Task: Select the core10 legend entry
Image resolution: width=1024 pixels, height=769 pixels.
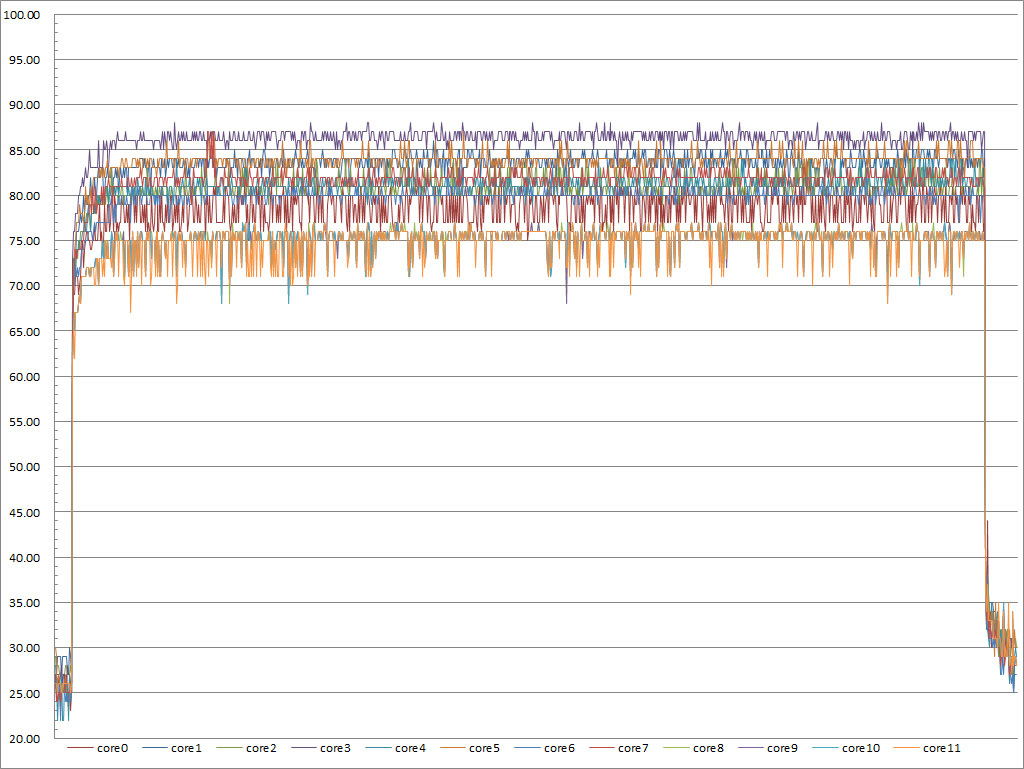Action: click(x=846, y=748)
